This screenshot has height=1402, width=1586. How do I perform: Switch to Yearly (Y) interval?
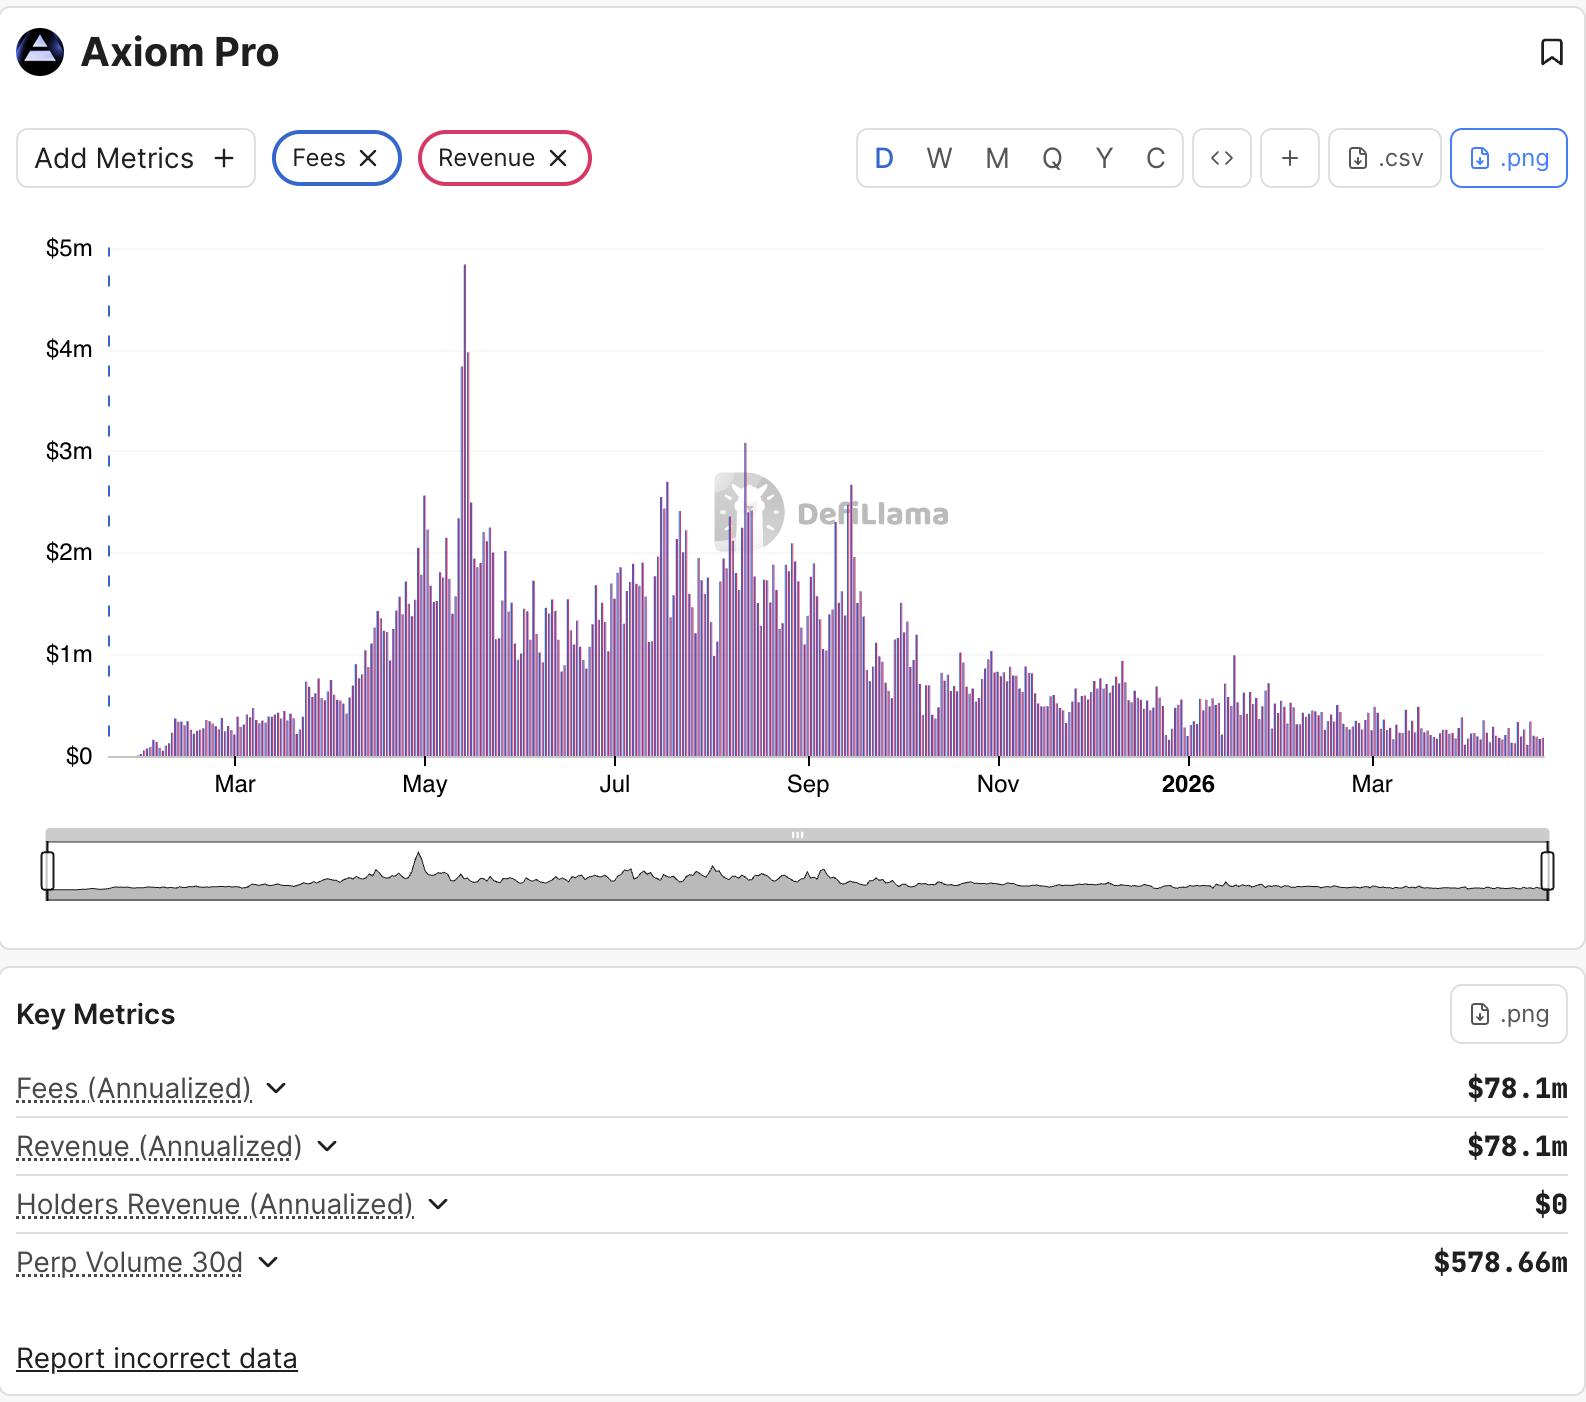tap(1104, 158)
